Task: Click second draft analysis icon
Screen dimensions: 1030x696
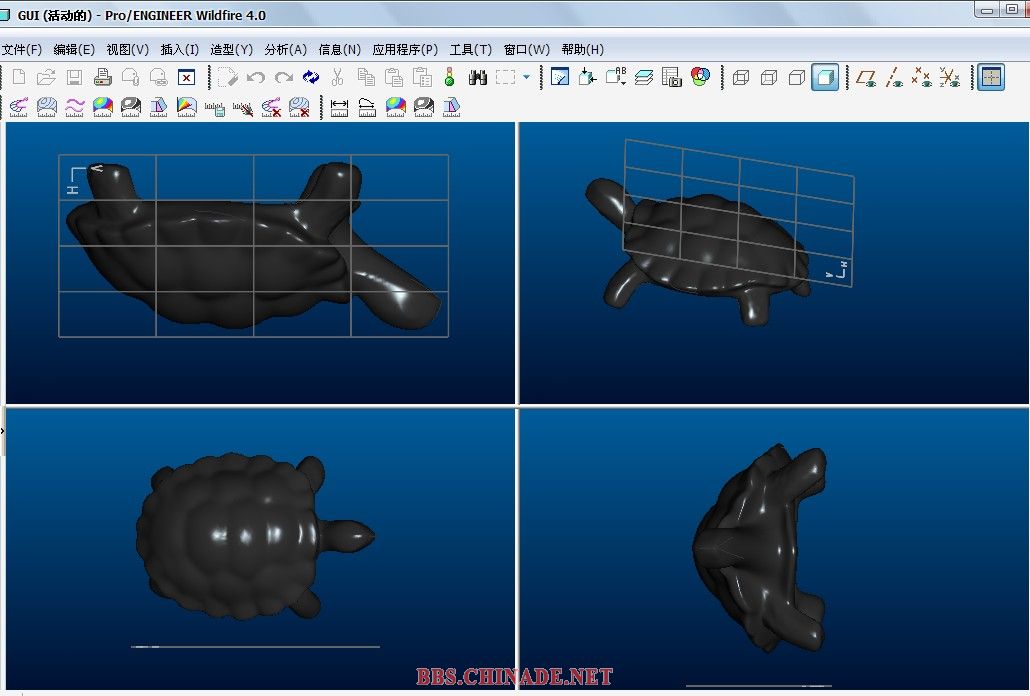Action: [451, 107]
